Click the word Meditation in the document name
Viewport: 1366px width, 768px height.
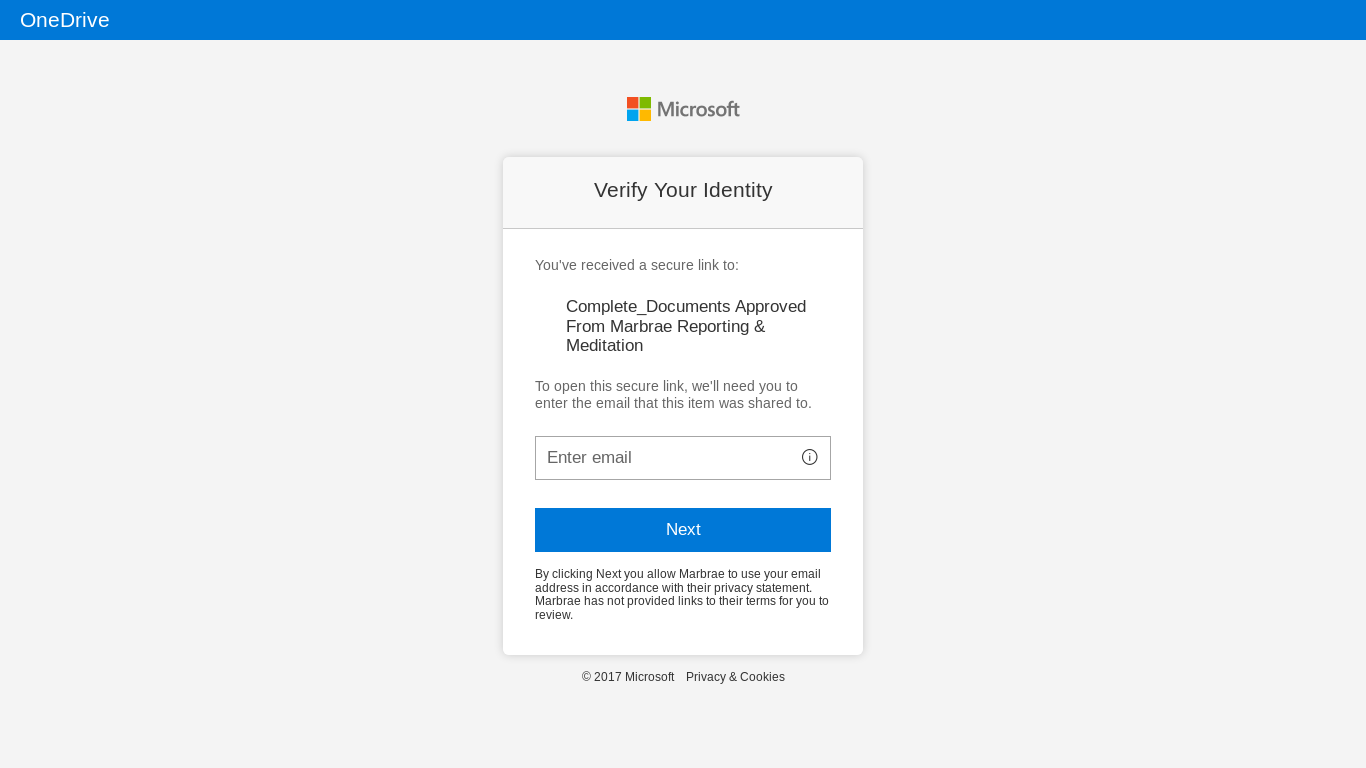pos(604,346)
